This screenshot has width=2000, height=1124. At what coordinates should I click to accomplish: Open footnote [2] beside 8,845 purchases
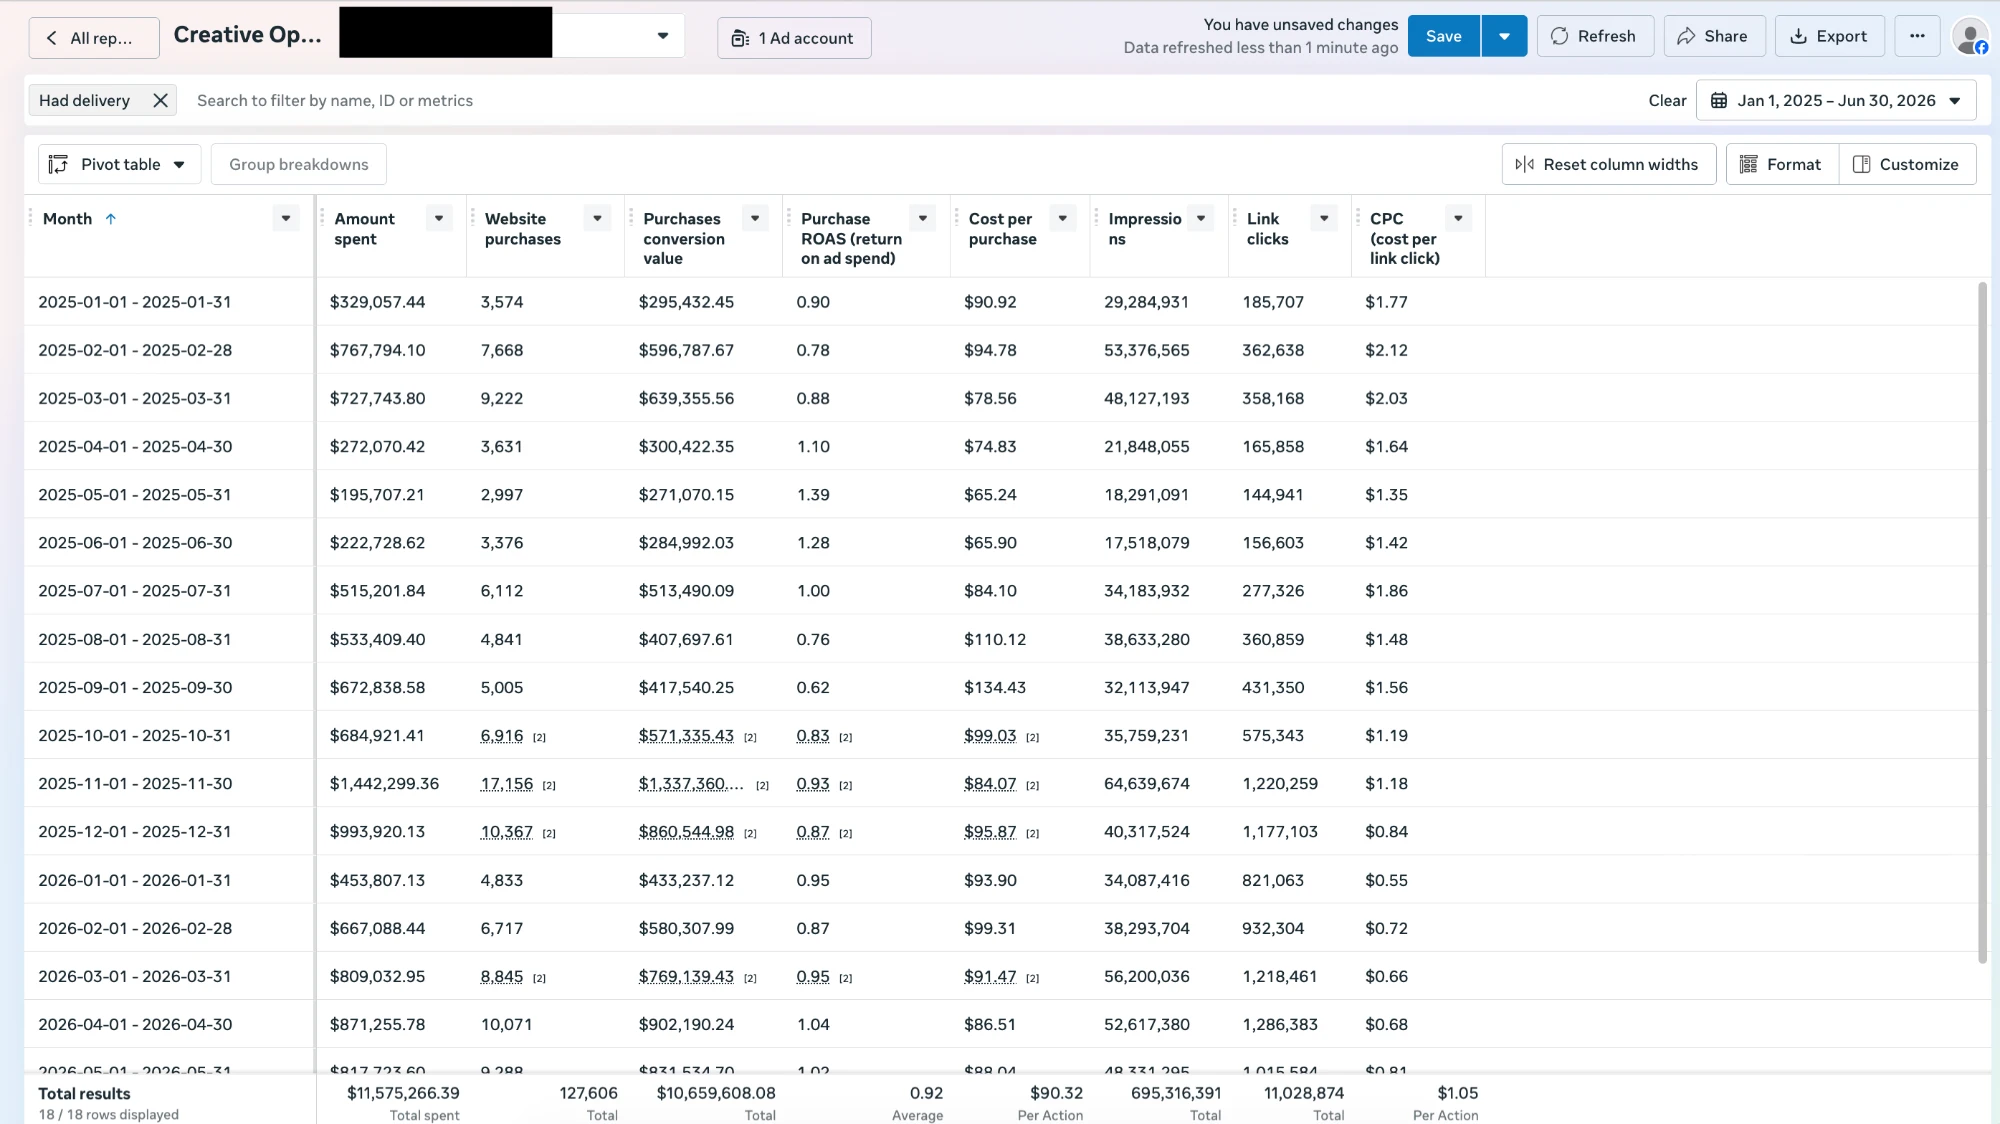coord(539,978)
